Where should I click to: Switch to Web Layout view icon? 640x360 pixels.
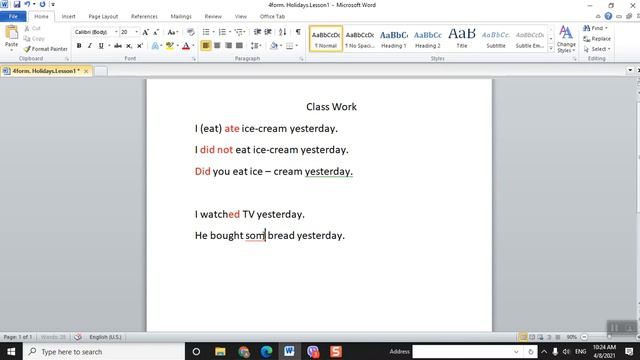point(540,337)
